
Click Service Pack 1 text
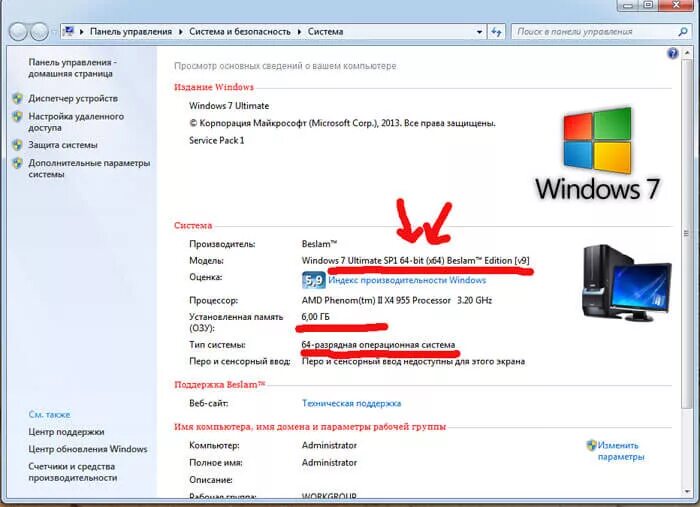[x=217, y=141]
